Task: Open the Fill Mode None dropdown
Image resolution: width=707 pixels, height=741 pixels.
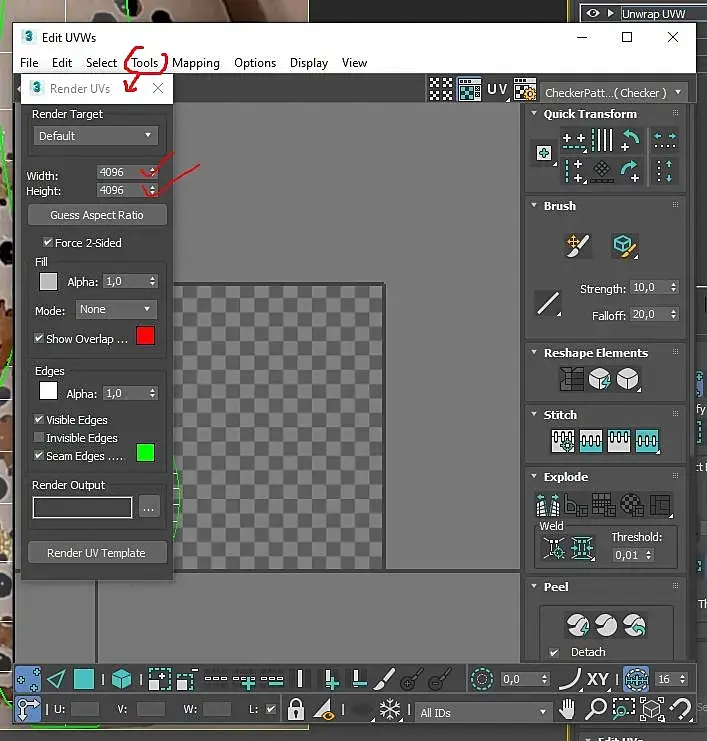Action: point(116,310)
